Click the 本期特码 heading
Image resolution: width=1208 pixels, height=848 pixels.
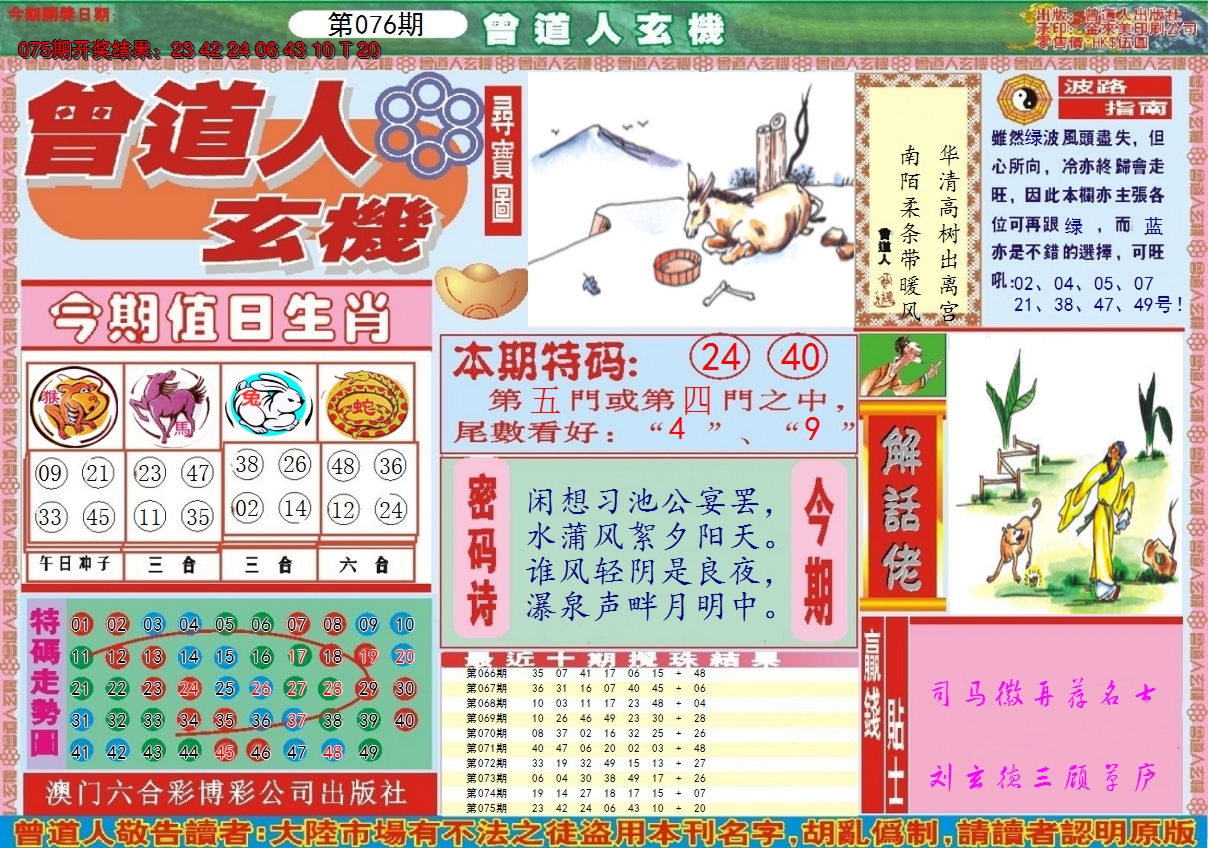click(x=544, y=360)
